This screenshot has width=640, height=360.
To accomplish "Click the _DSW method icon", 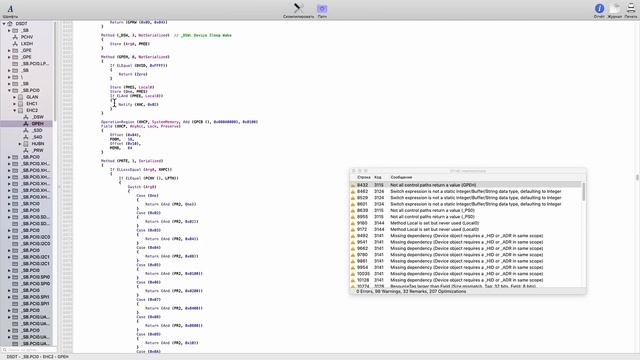I will click(26, 117).
